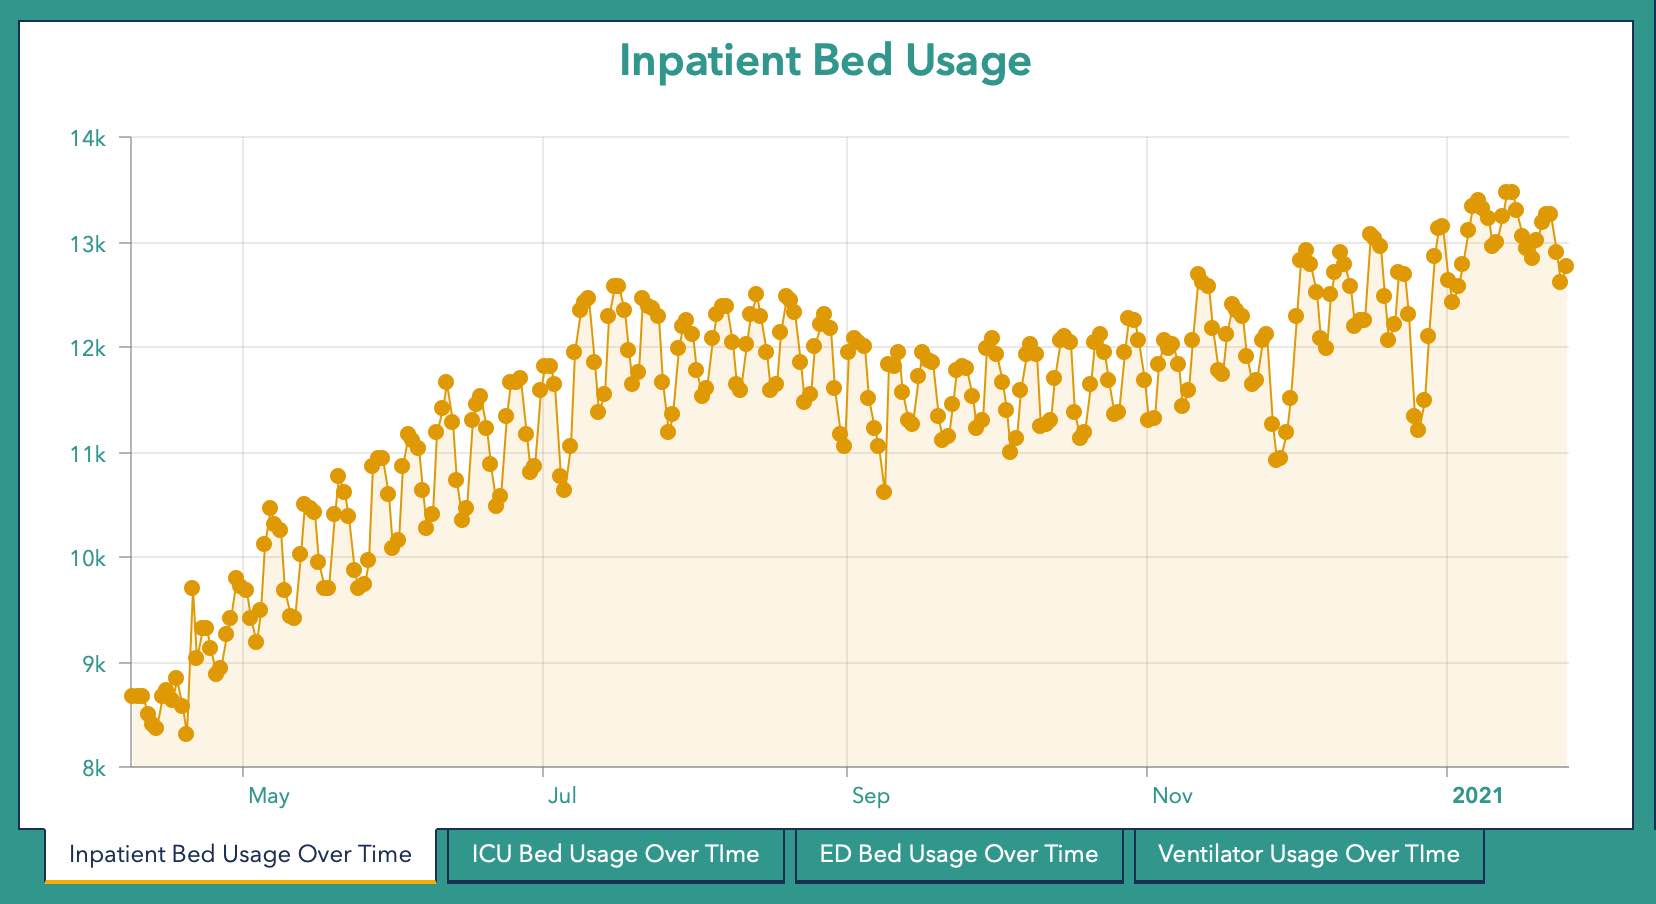Click the 14k y-axis label

[x=88, y=138]
